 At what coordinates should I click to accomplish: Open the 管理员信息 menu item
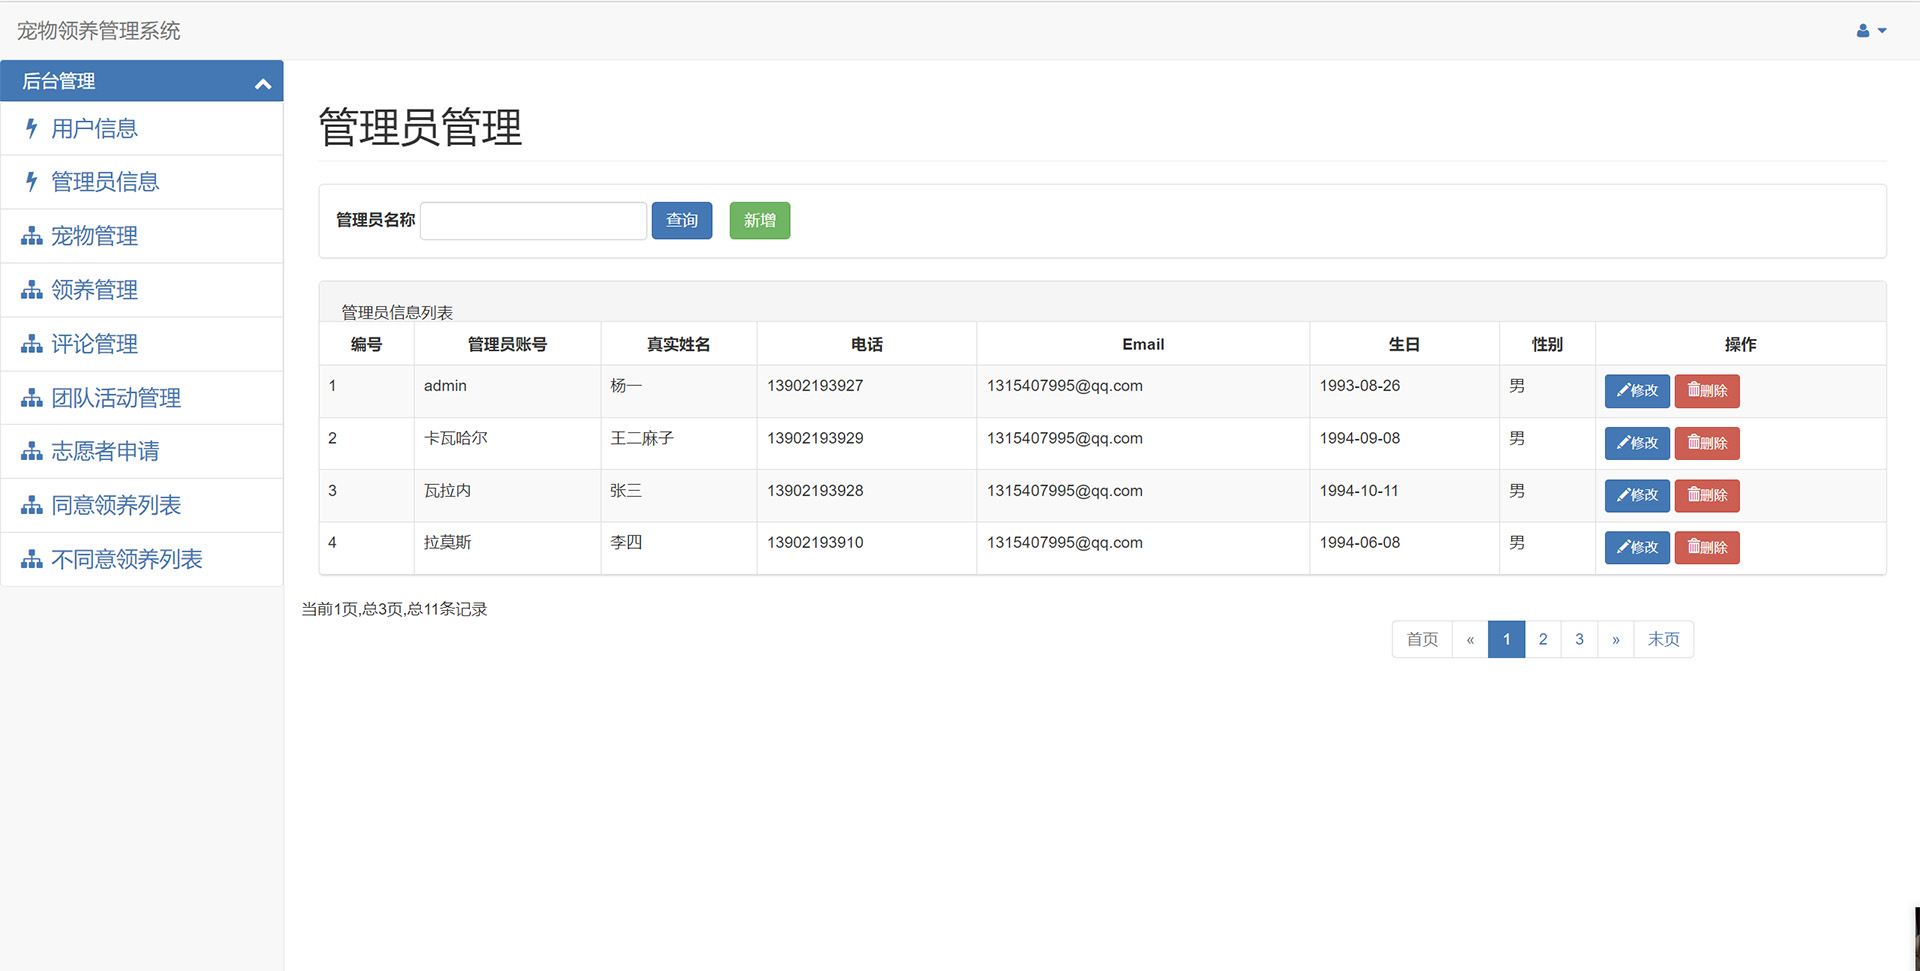[x=142, y=182]
